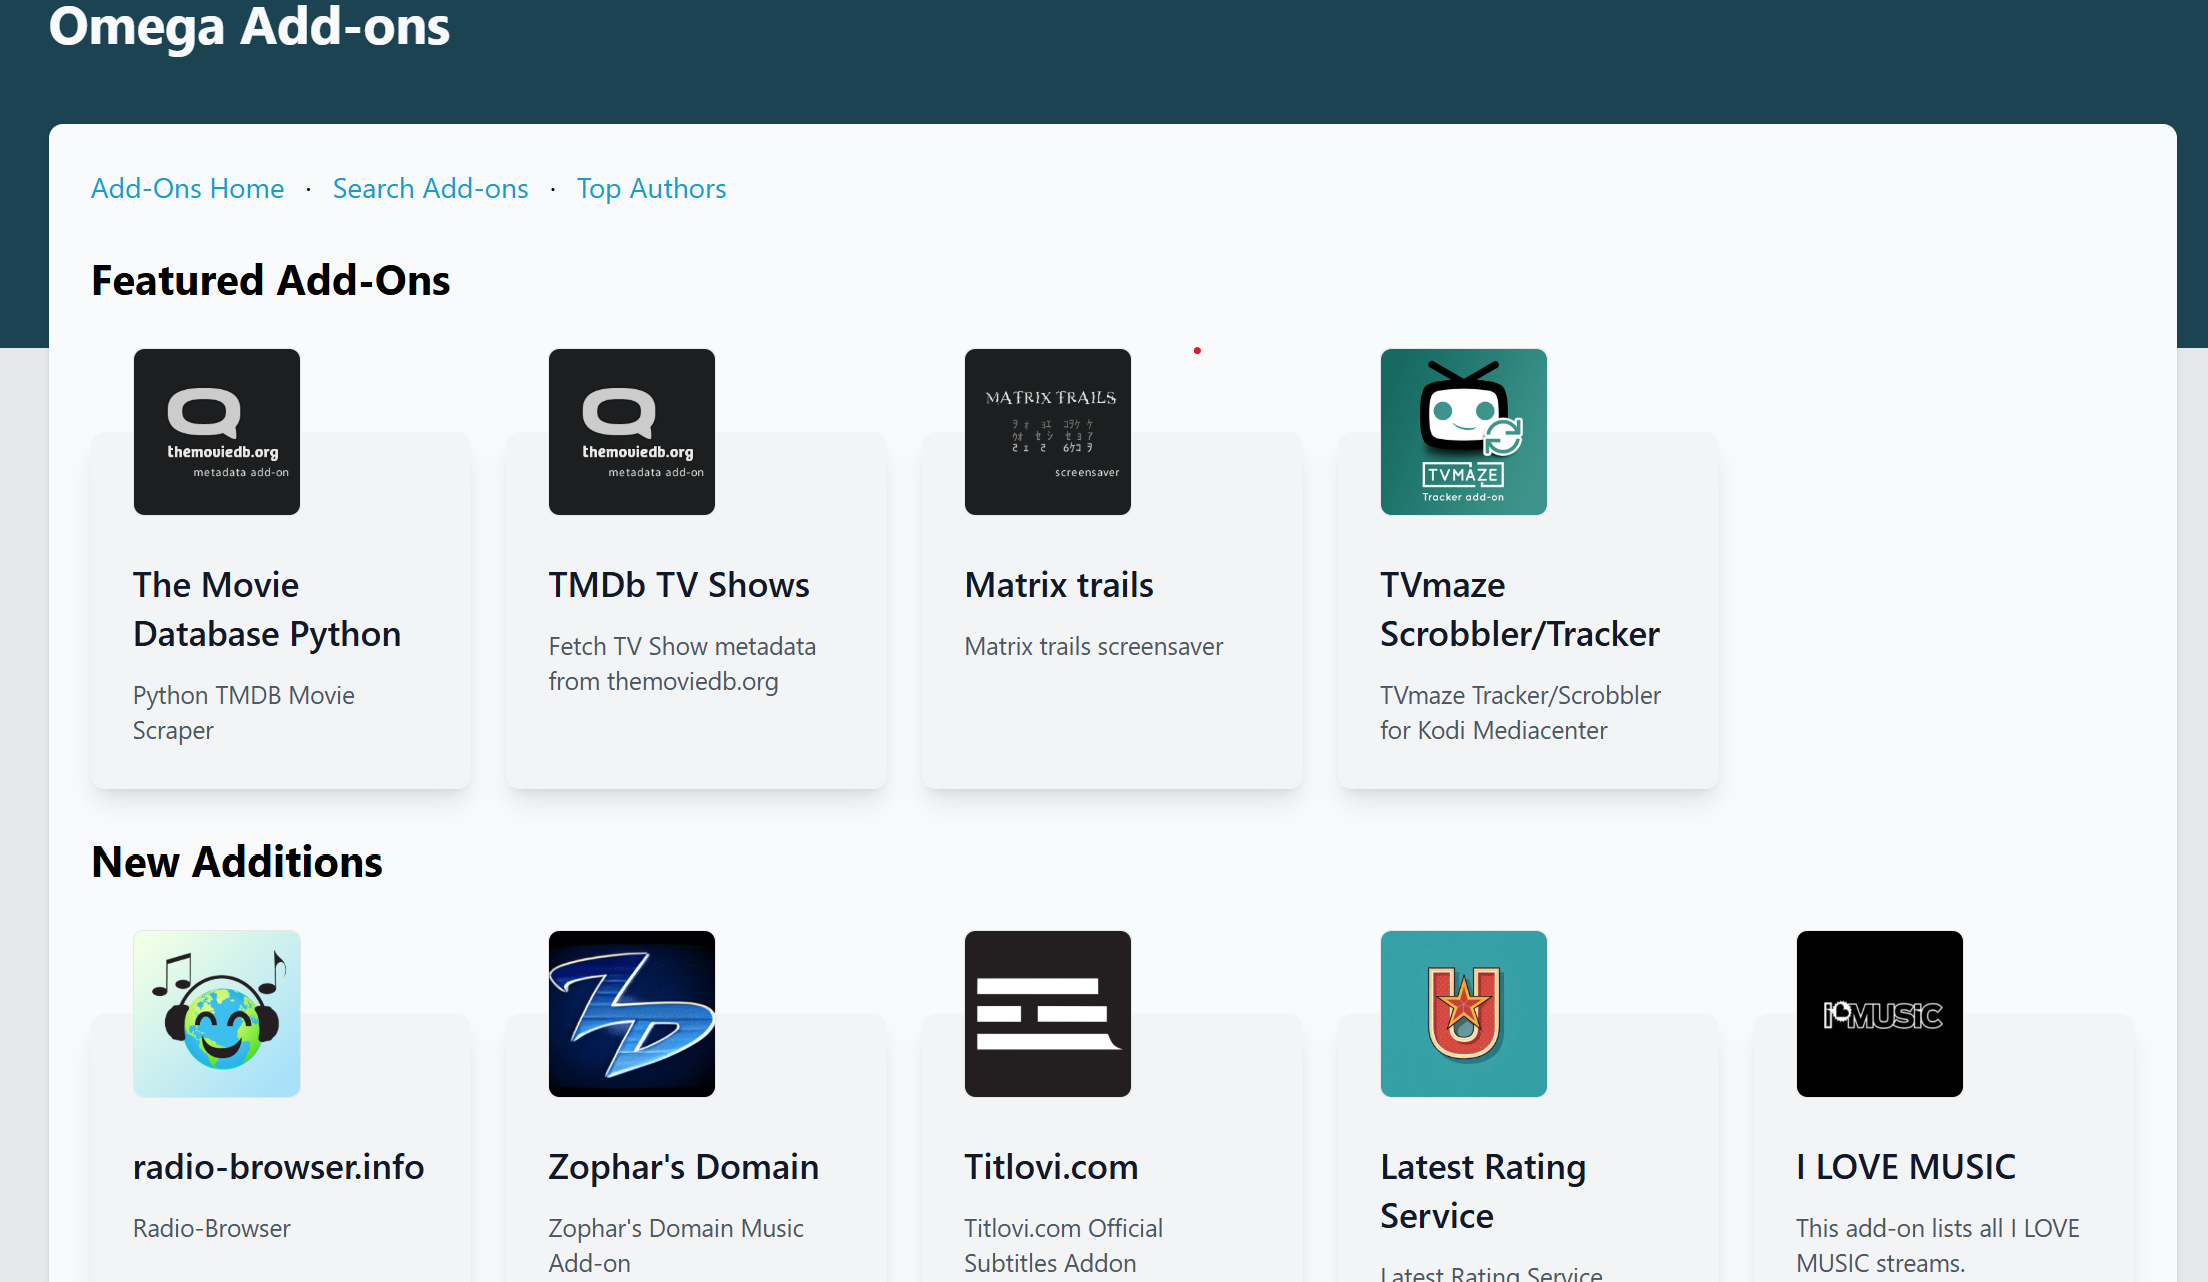This screenshot has width=2208, height=1282.
Task: View the Top Authors list
Action: pos(651,188)
